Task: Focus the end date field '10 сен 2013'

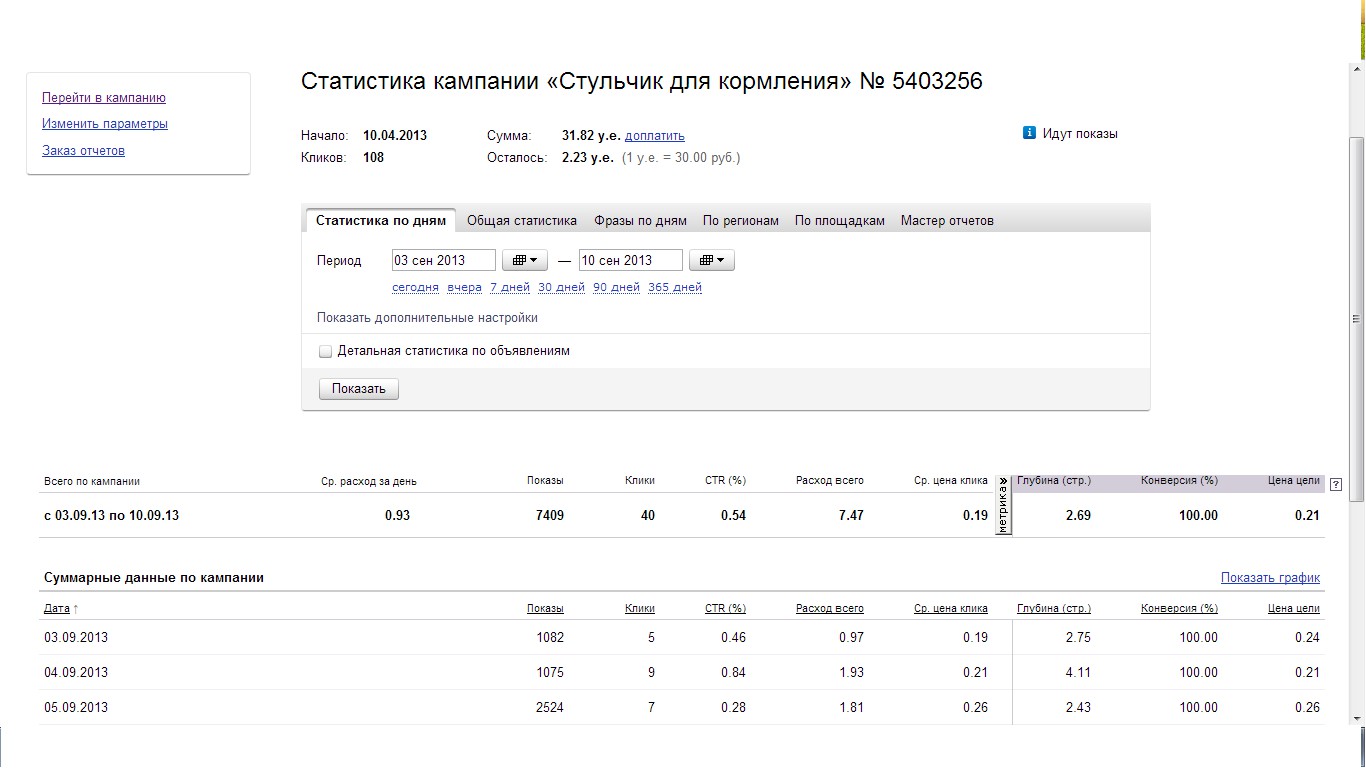Action: pyautogui.click(x=631, y=260)
